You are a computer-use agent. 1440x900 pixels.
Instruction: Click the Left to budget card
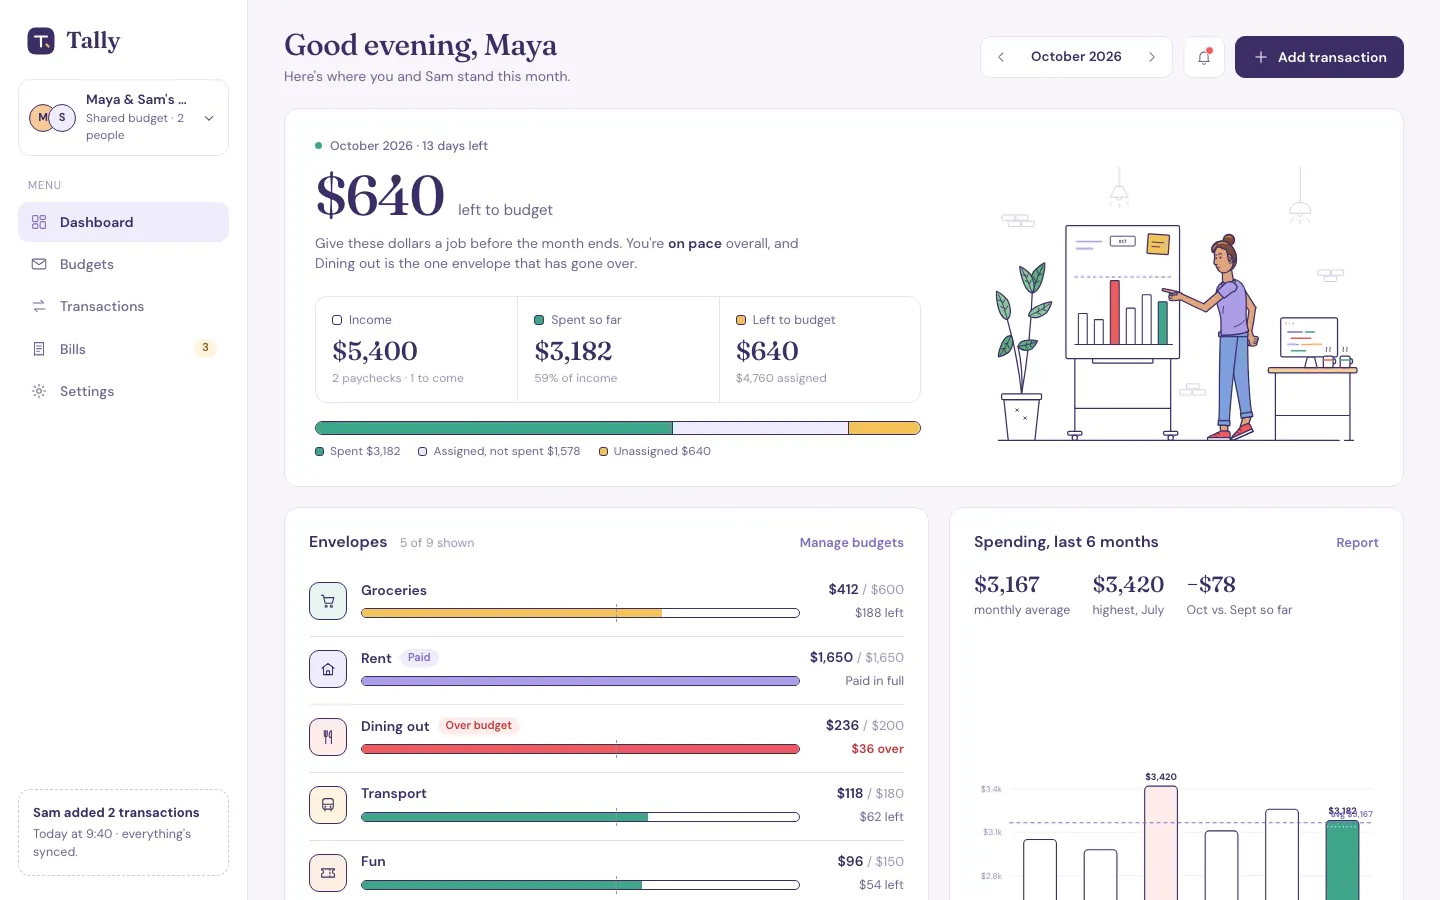820,349
